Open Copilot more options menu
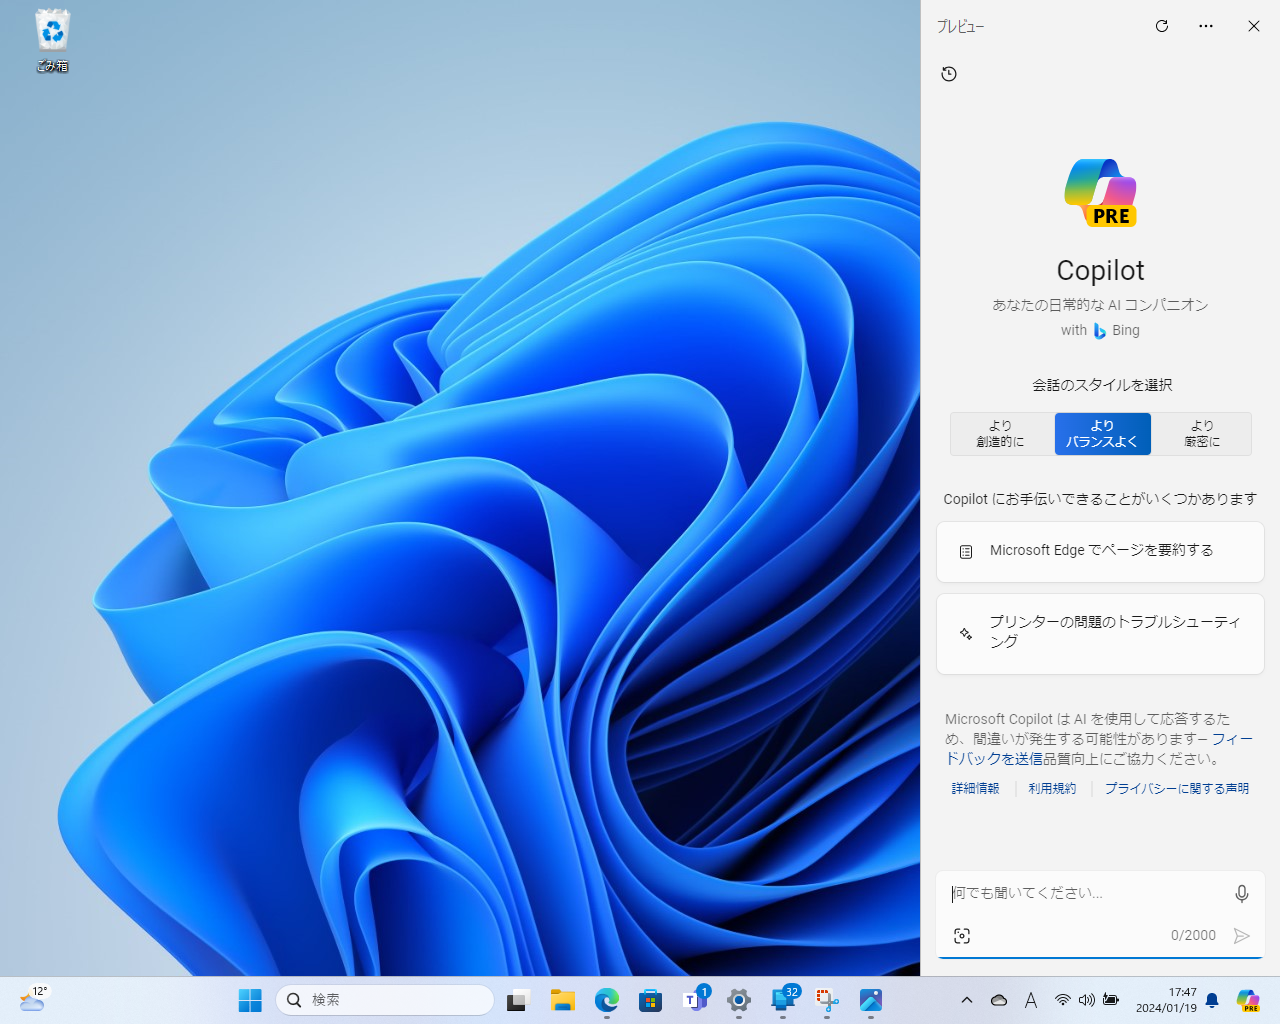Viewport: 1280px width, 1024px height. pos(1205,26)
